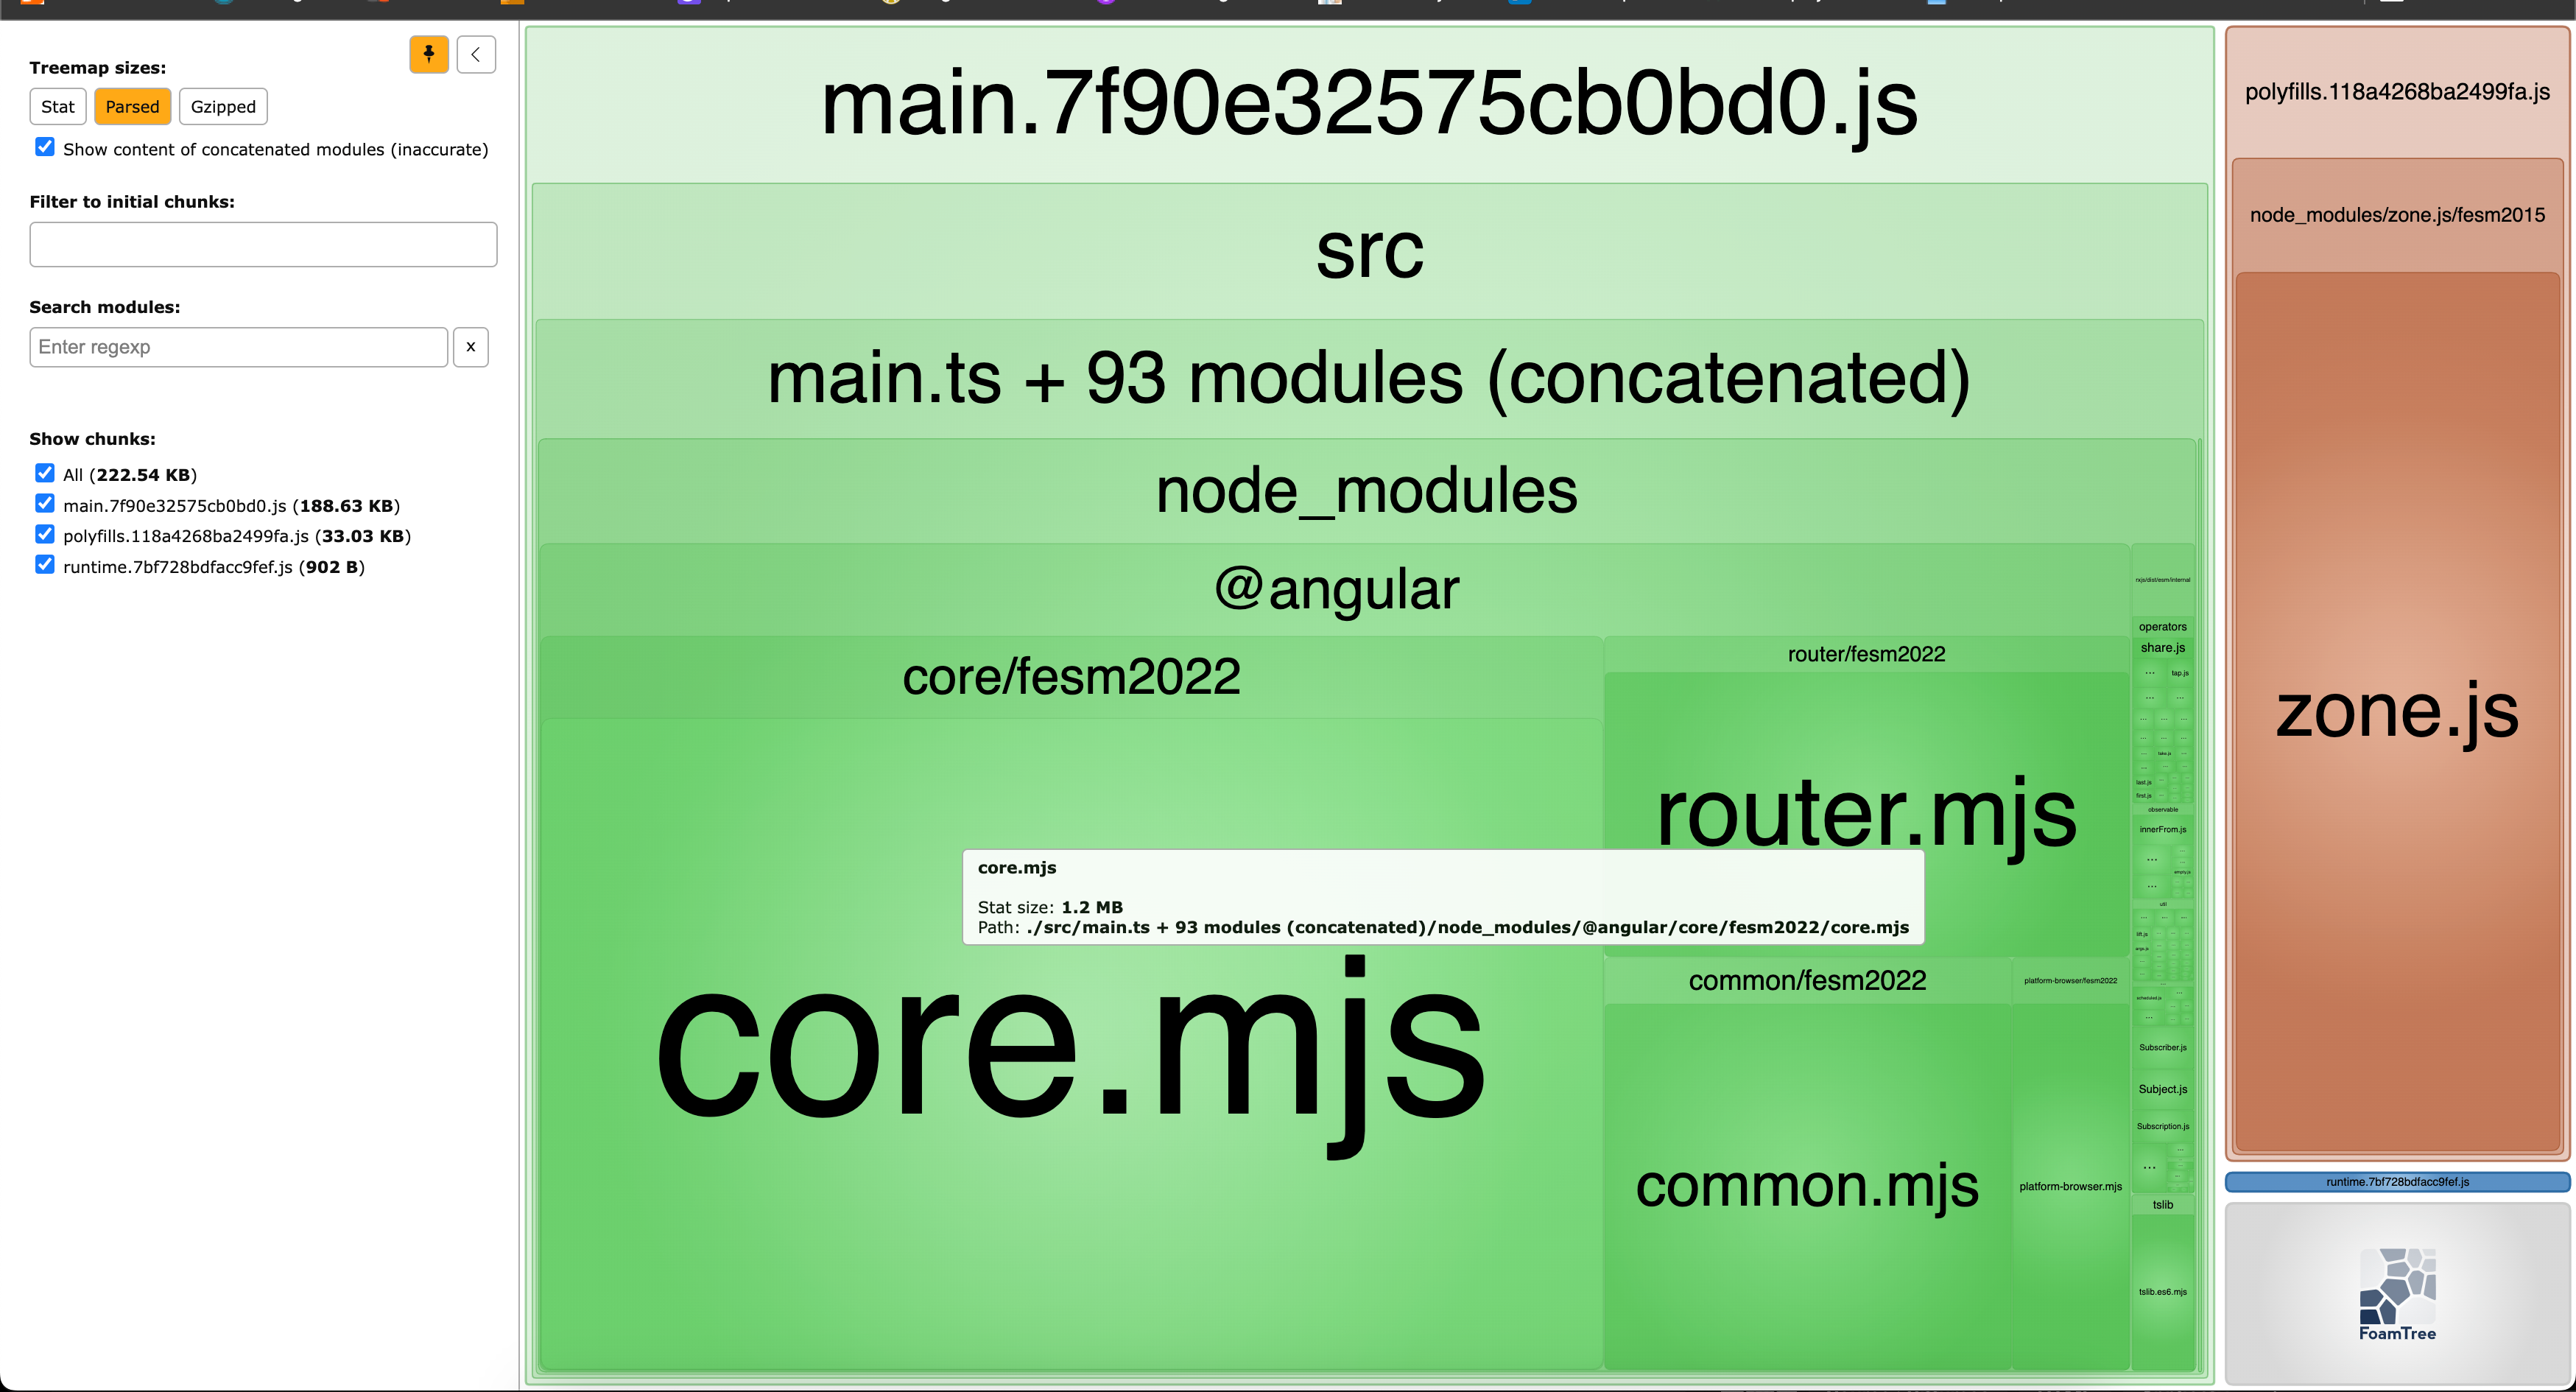This screenshot has height=1392, width=2576.
Task: Click the runtime.7bf728bdfacc9fef.js chunk icon
Action: (2391, 1181)
